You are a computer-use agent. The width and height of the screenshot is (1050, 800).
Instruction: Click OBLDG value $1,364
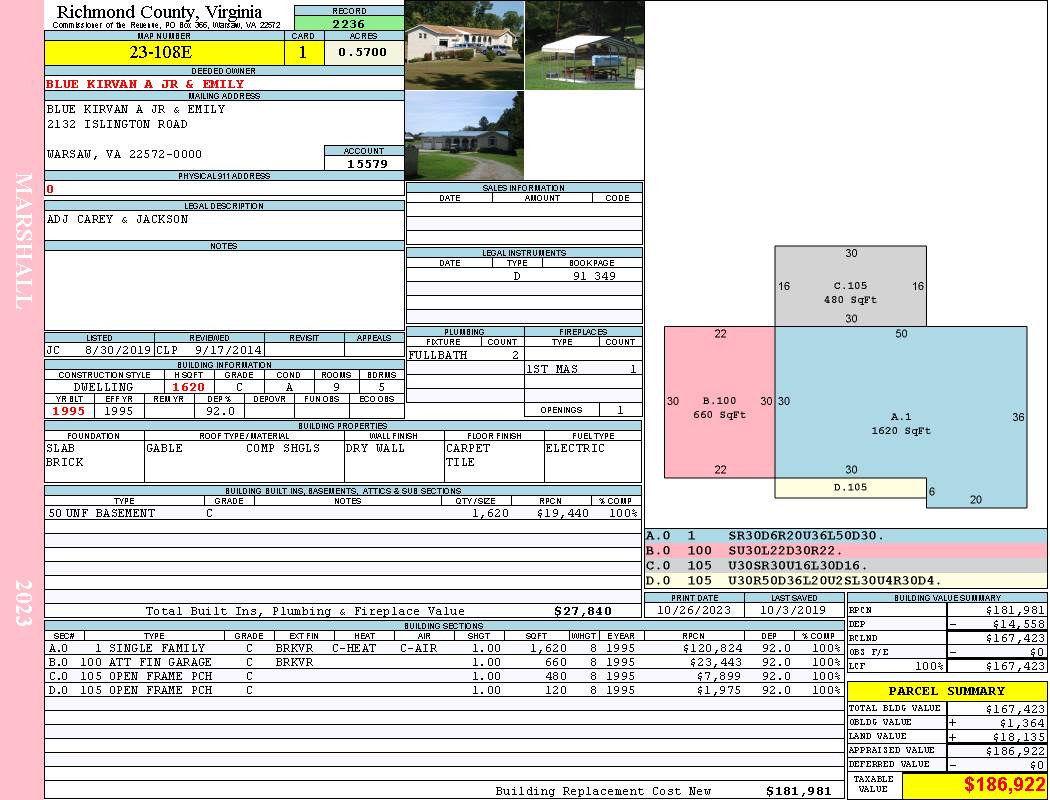point(1022,723)
